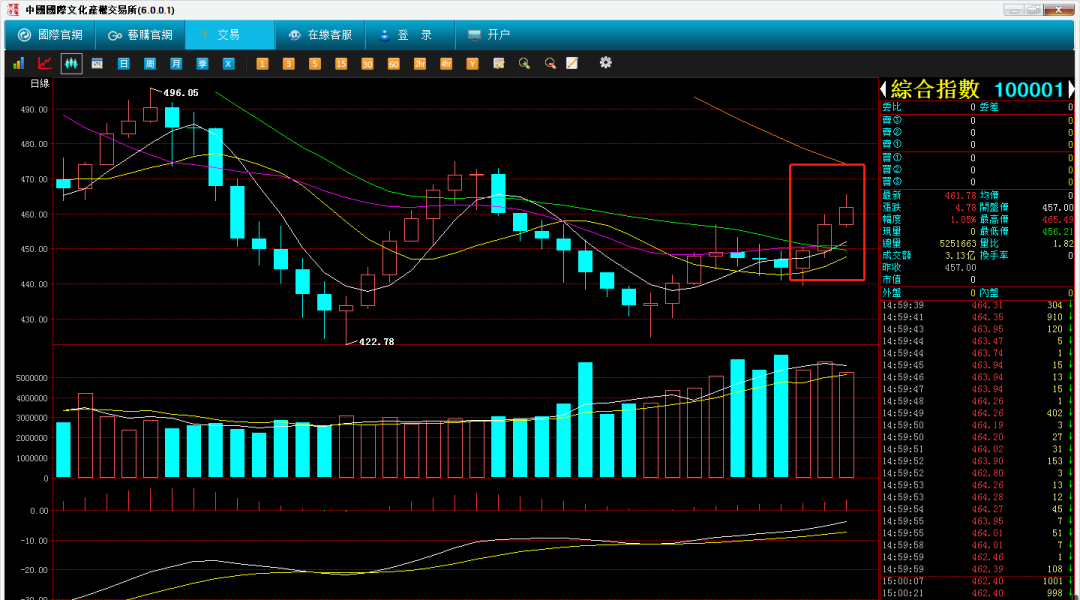Switch to the 交易 tab

pyautogui.click(x=230, y=35)
